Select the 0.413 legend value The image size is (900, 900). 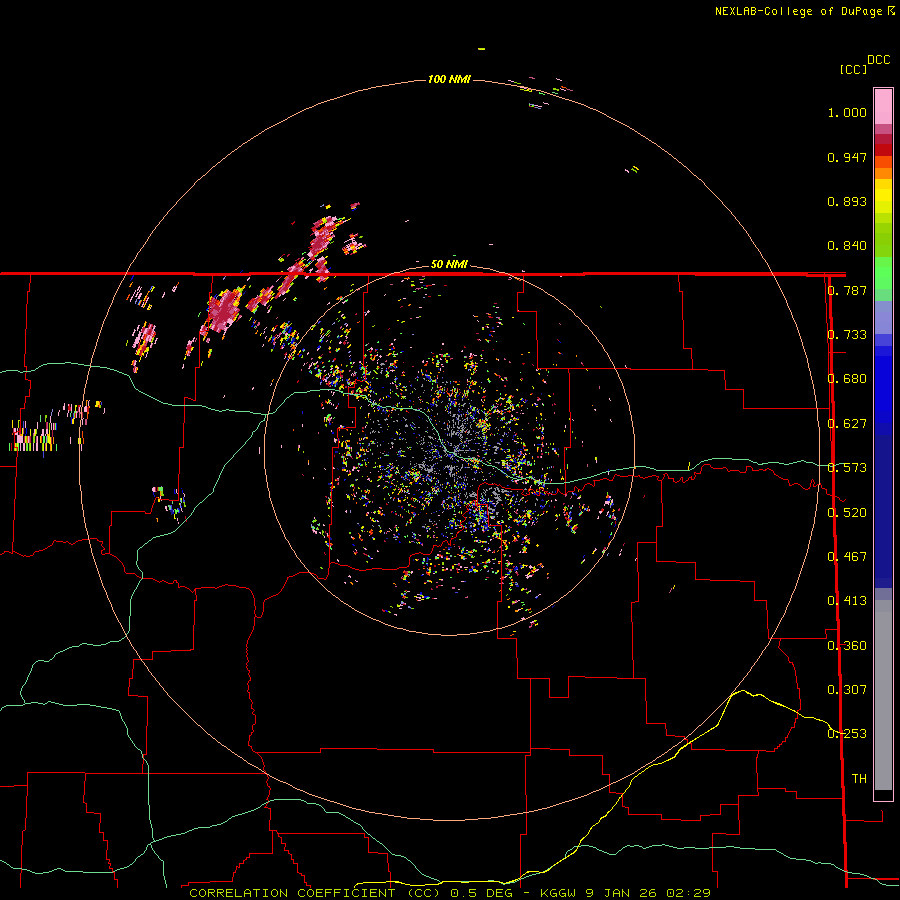[x=847, y=601]
